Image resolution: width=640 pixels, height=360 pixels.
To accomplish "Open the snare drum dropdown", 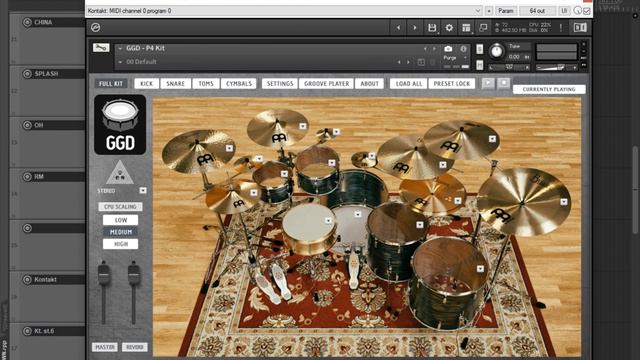I will [328, 220].
